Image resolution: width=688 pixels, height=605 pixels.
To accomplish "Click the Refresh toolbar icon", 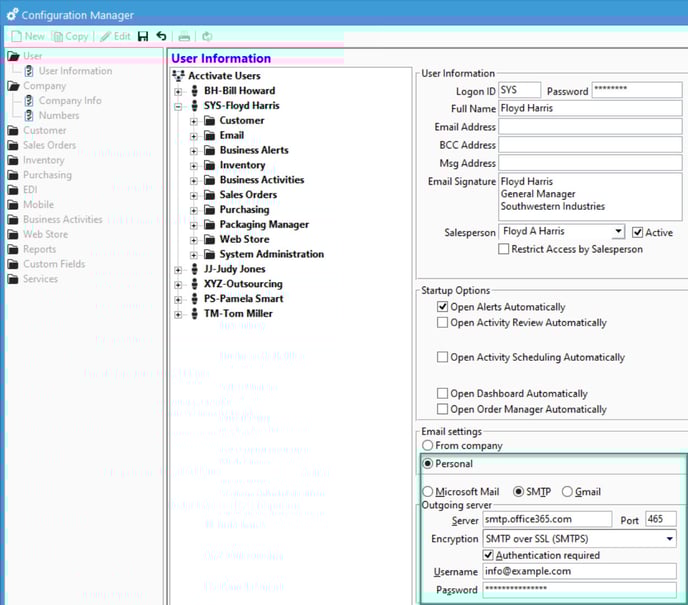I will tap(207, 36).
